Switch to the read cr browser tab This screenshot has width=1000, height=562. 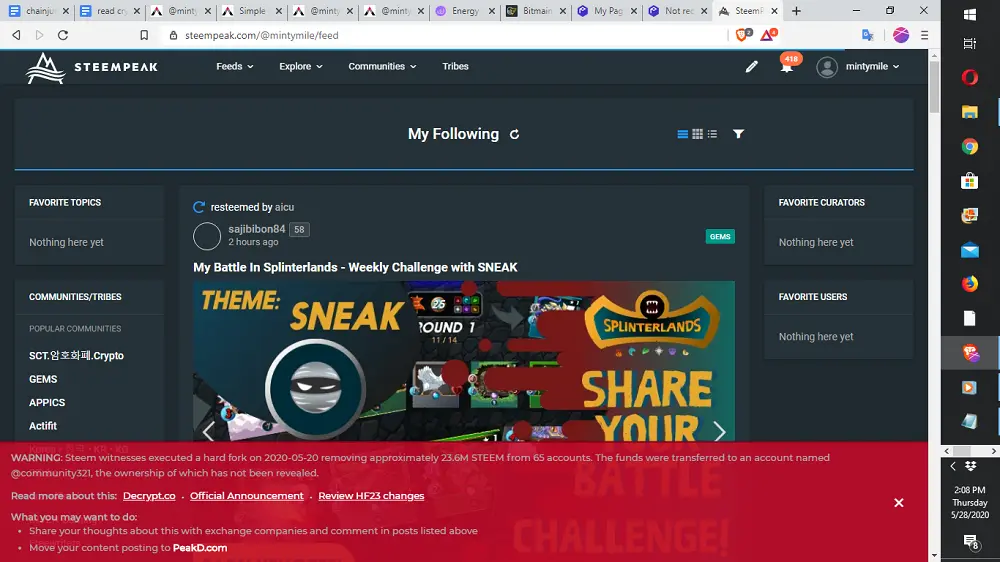tap(110, 11)
